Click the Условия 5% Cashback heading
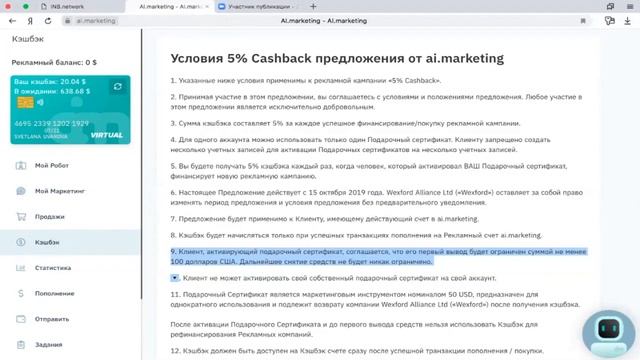 (x=337, y=58)
